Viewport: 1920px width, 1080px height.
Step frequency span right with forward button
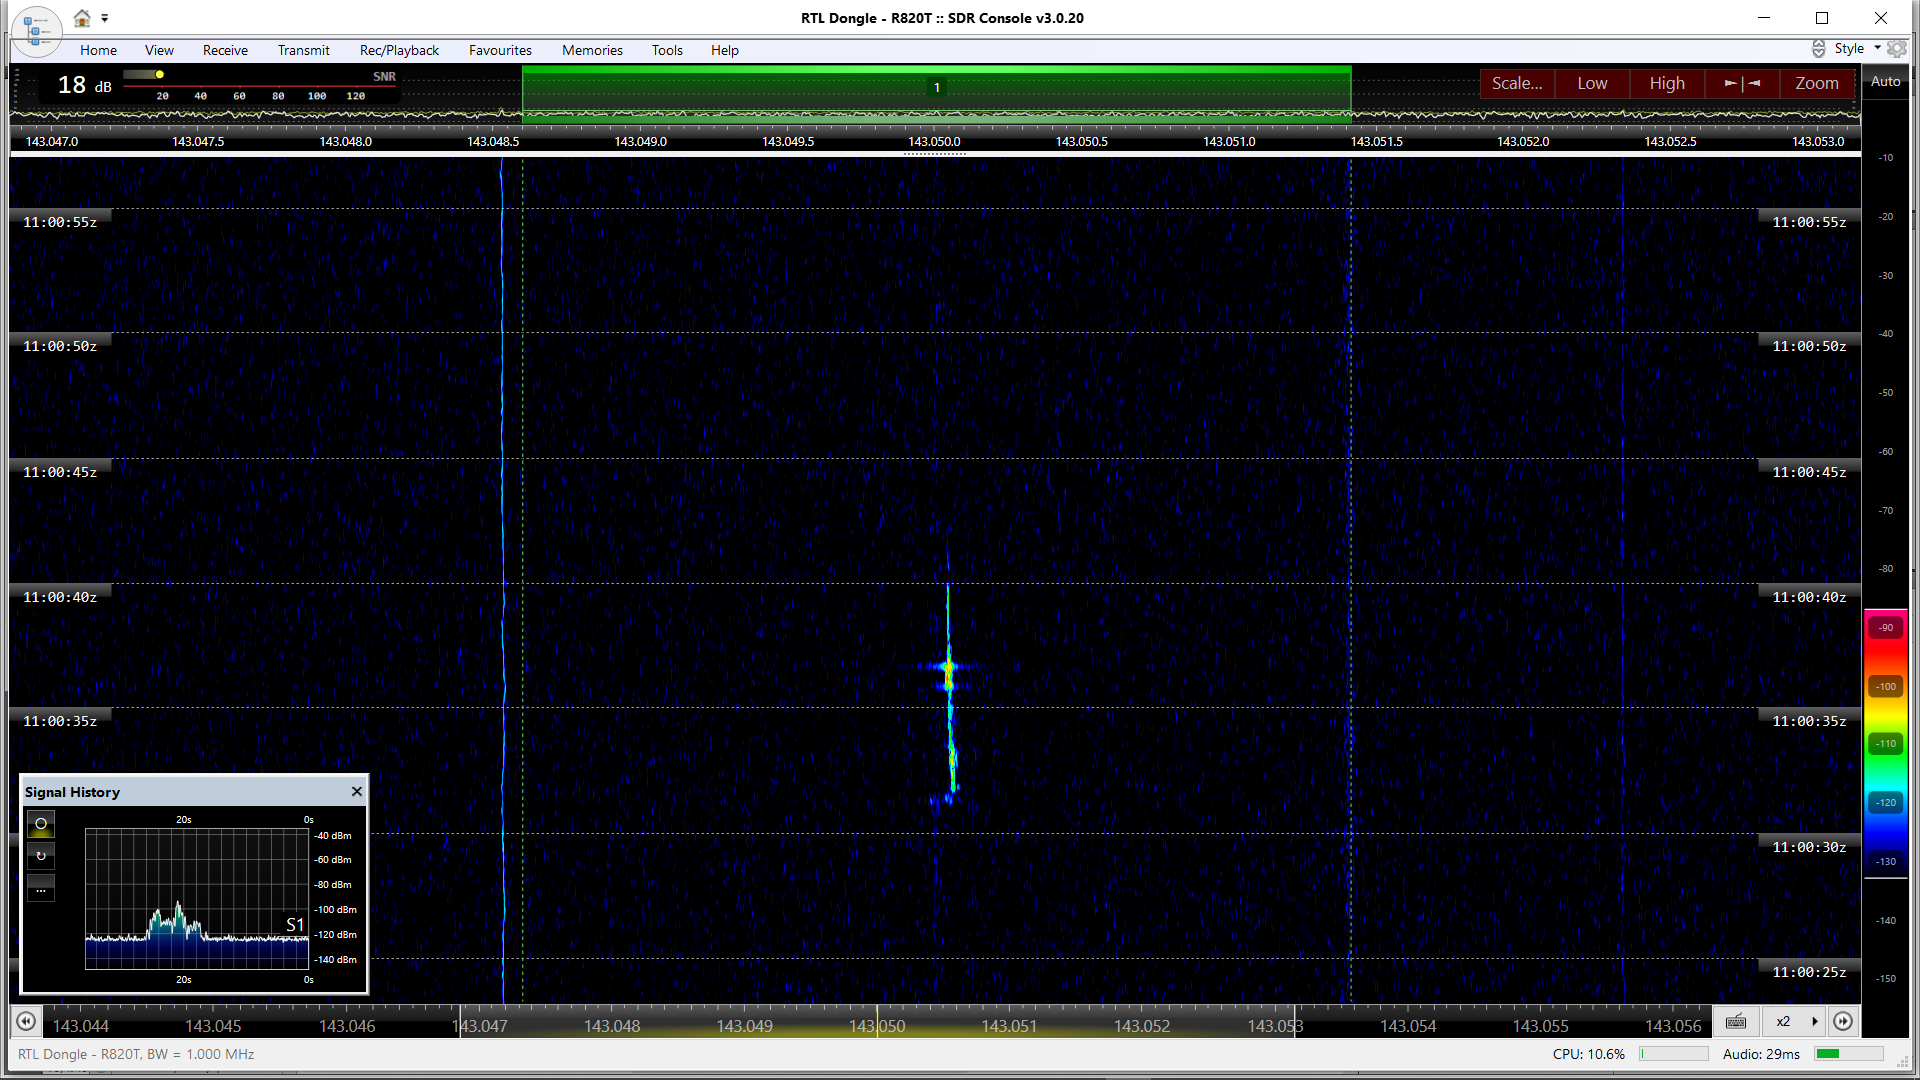pos(1843,1021)
